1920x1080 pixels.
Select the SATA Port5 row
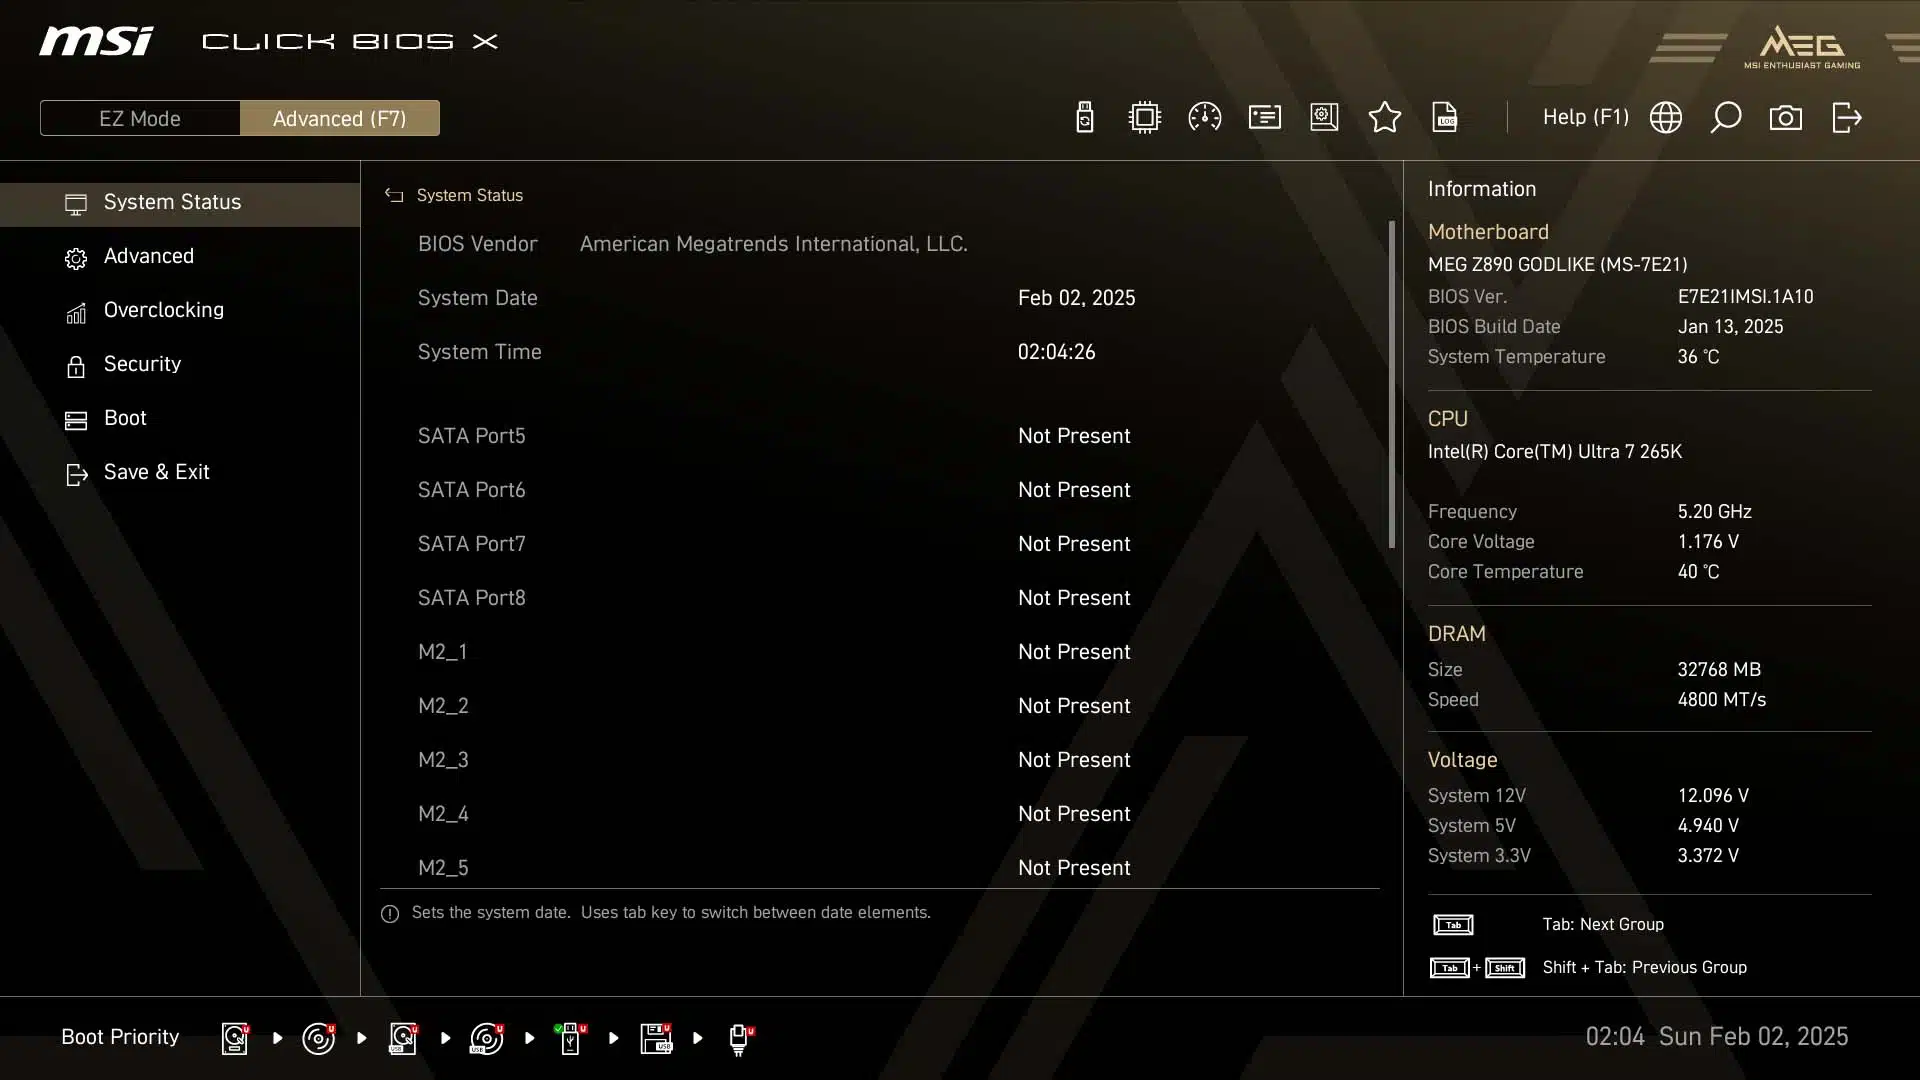pyautogui.click(x=880, y=436)
